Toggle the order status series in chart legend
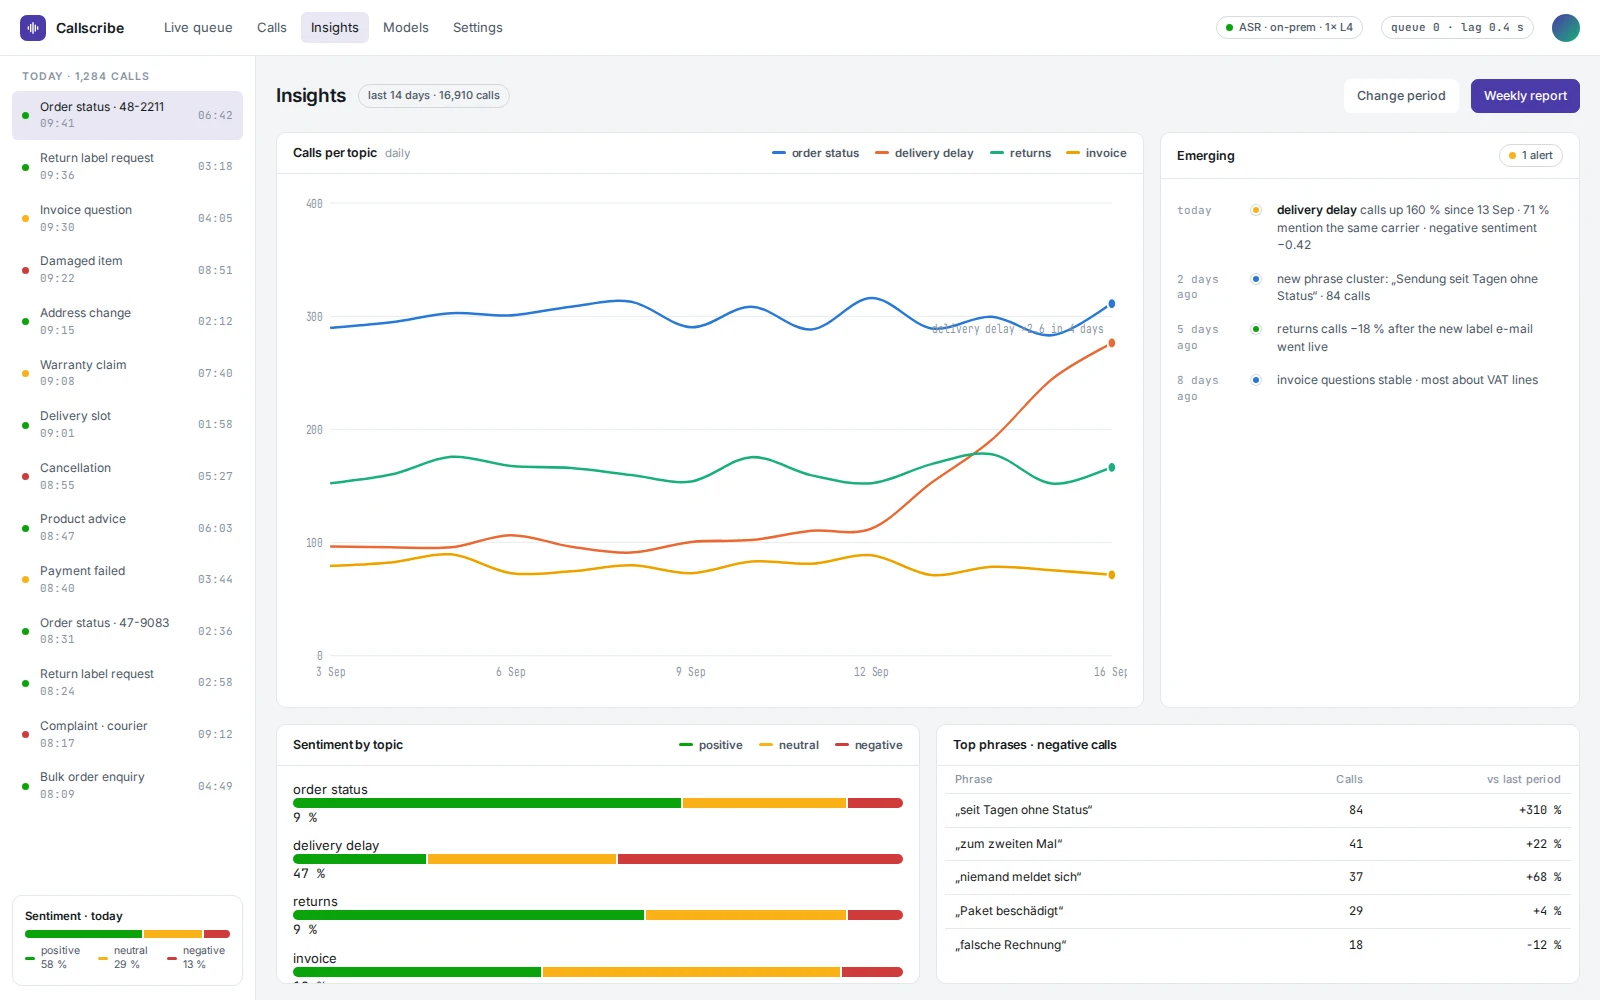 (x=816, y=153)
